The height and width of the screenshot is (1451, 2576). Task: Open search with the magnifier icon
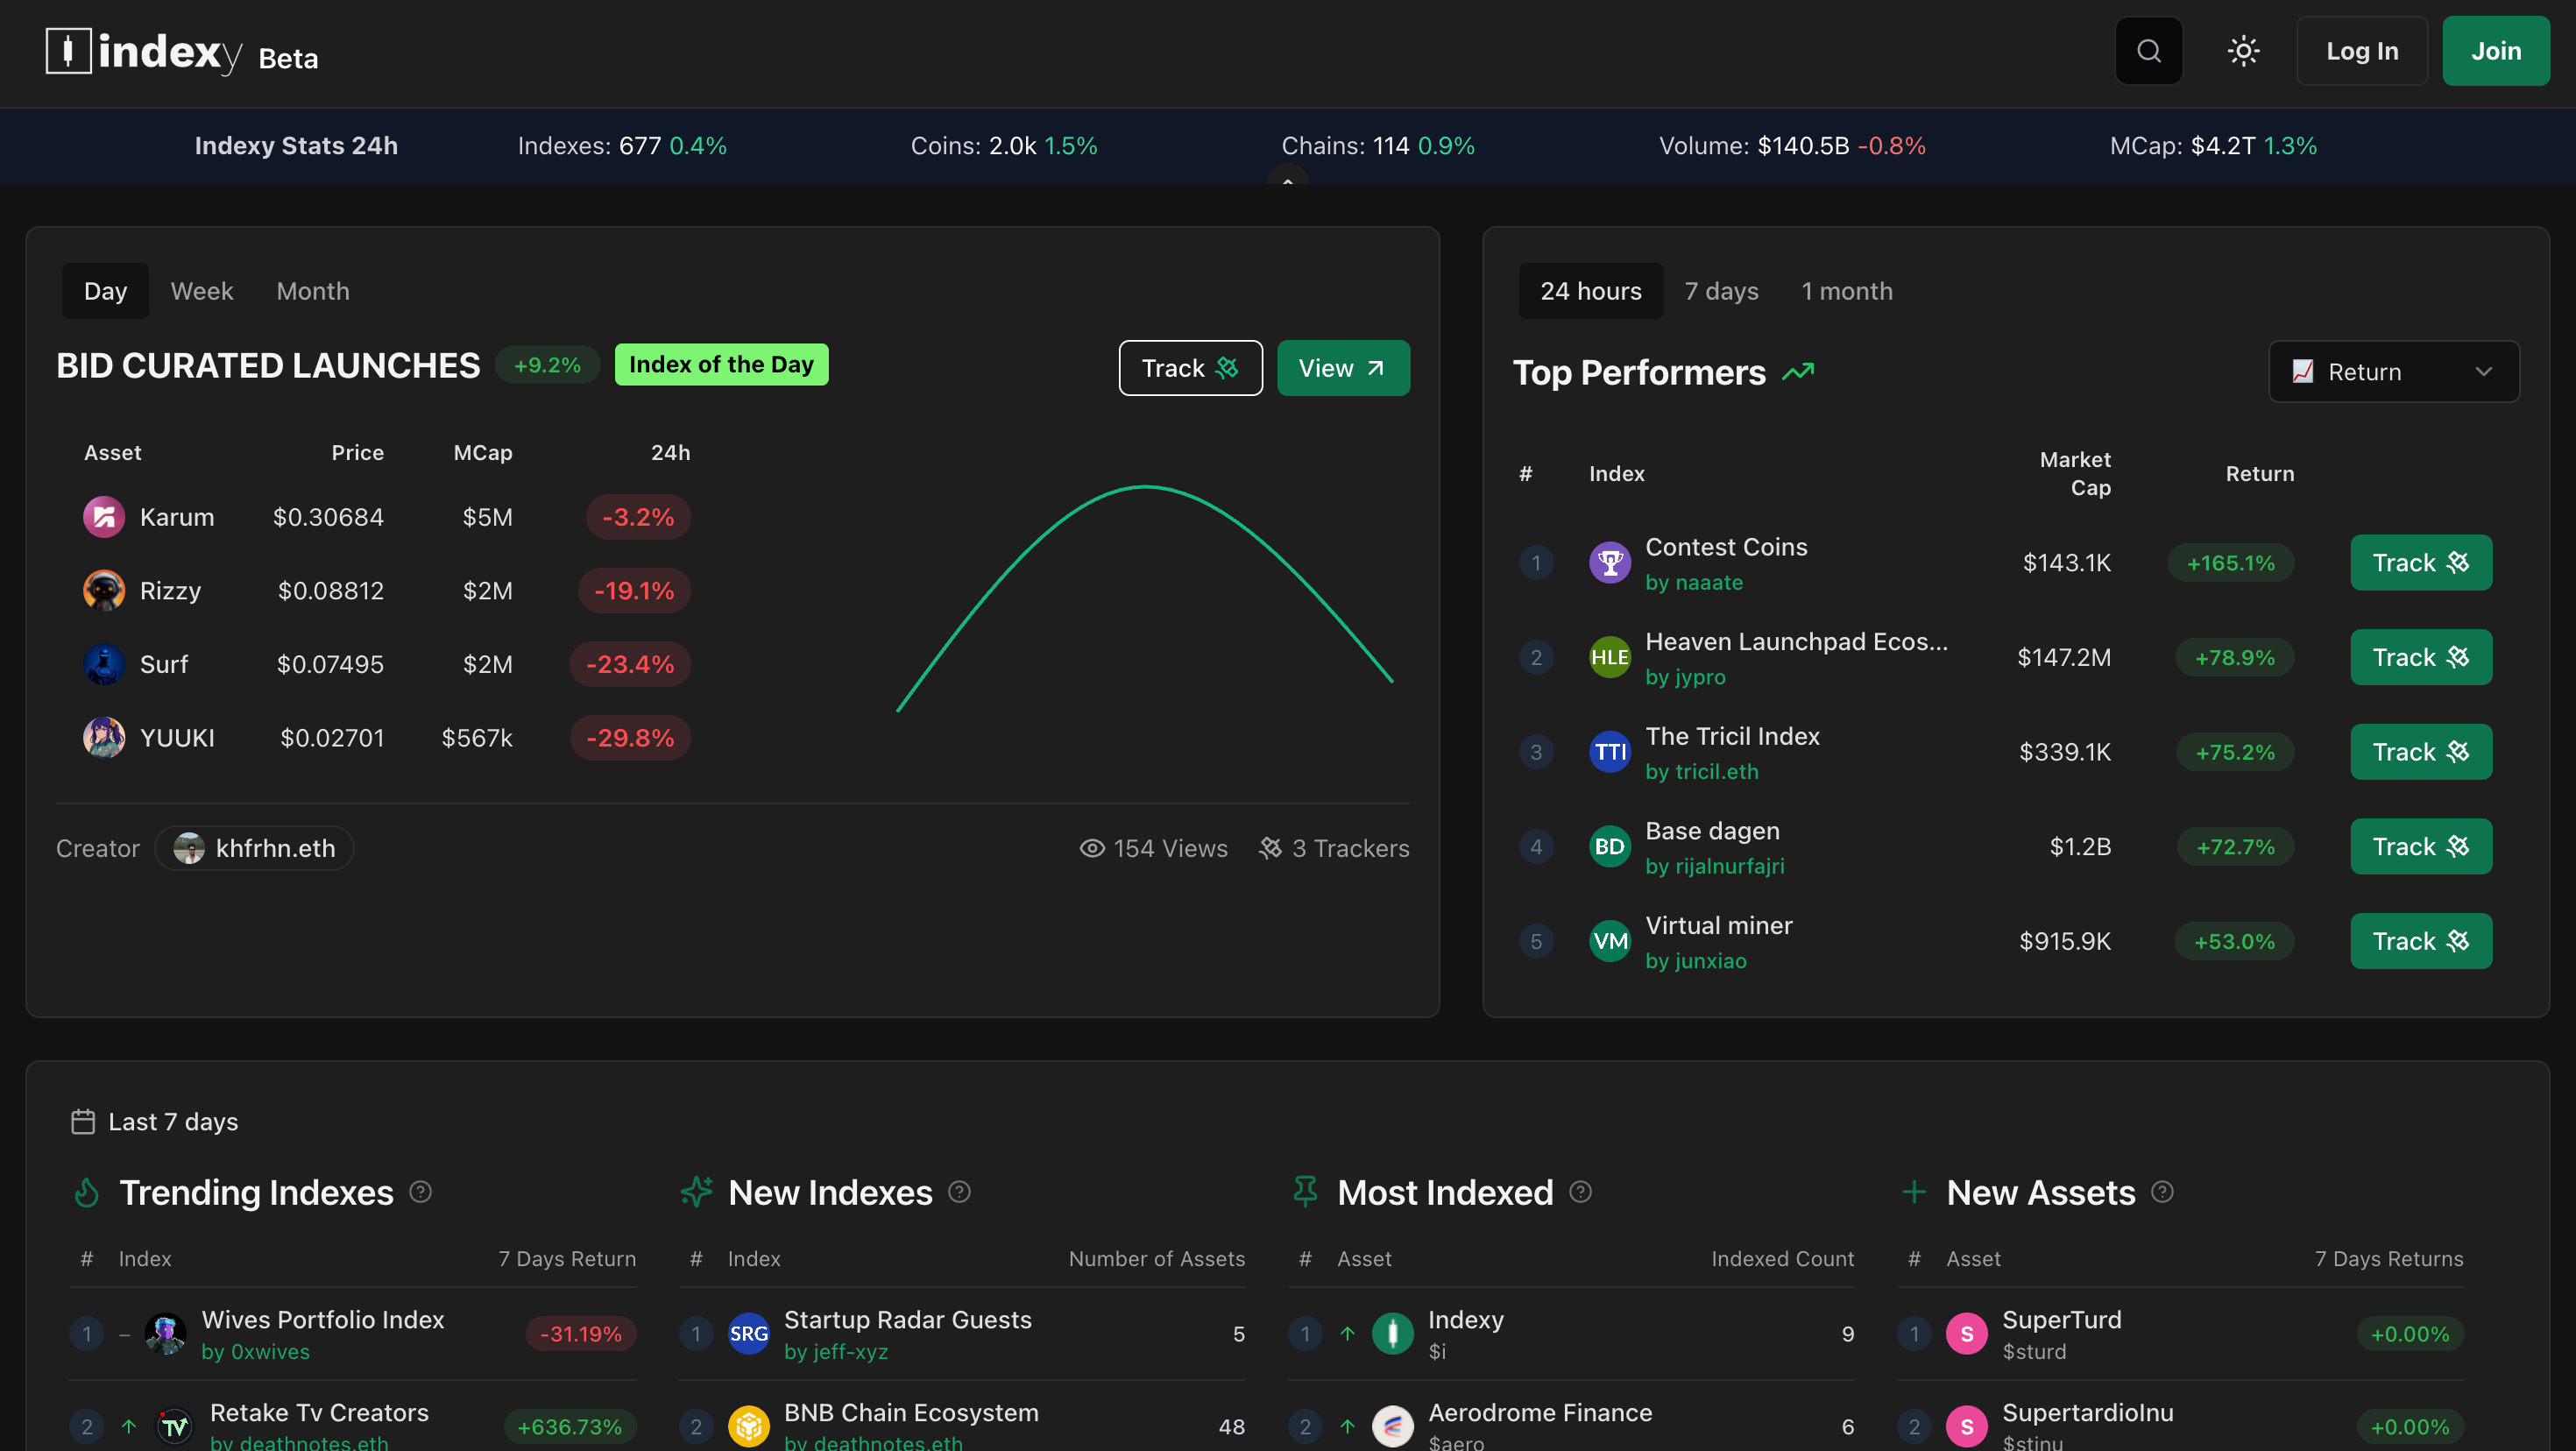click(2148, 51)
